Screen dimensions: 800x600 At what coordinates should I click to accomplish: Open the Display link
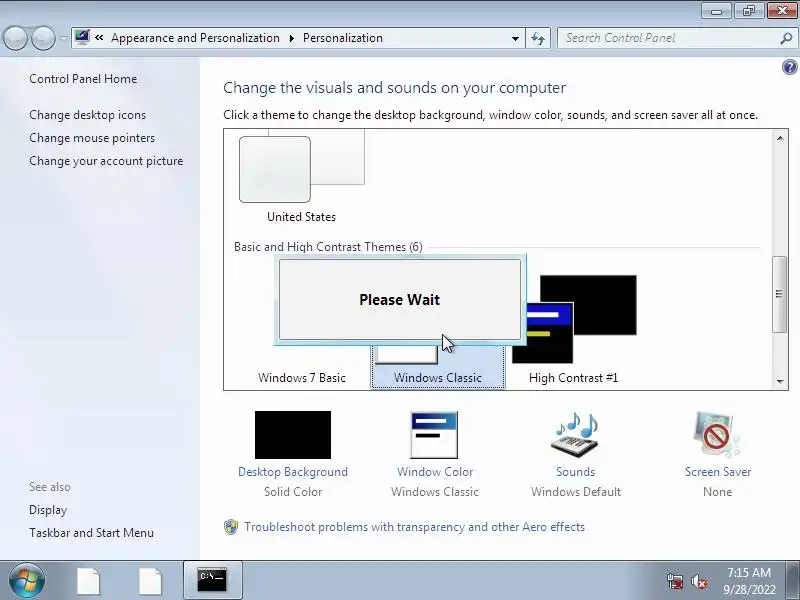tap(48, 510)
